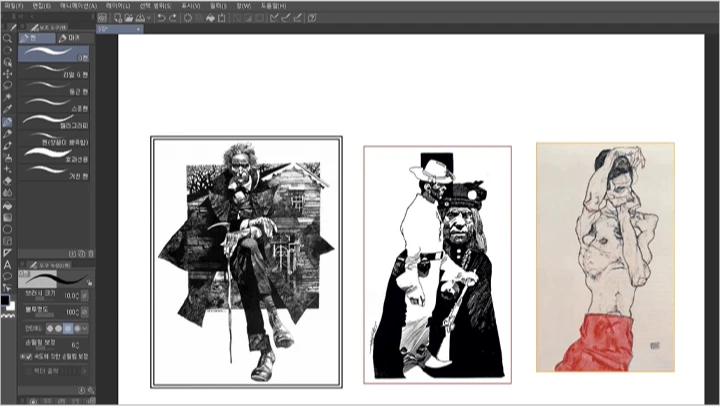
Task: Collapse the left panel double-arrow
Action: (20, 16)
